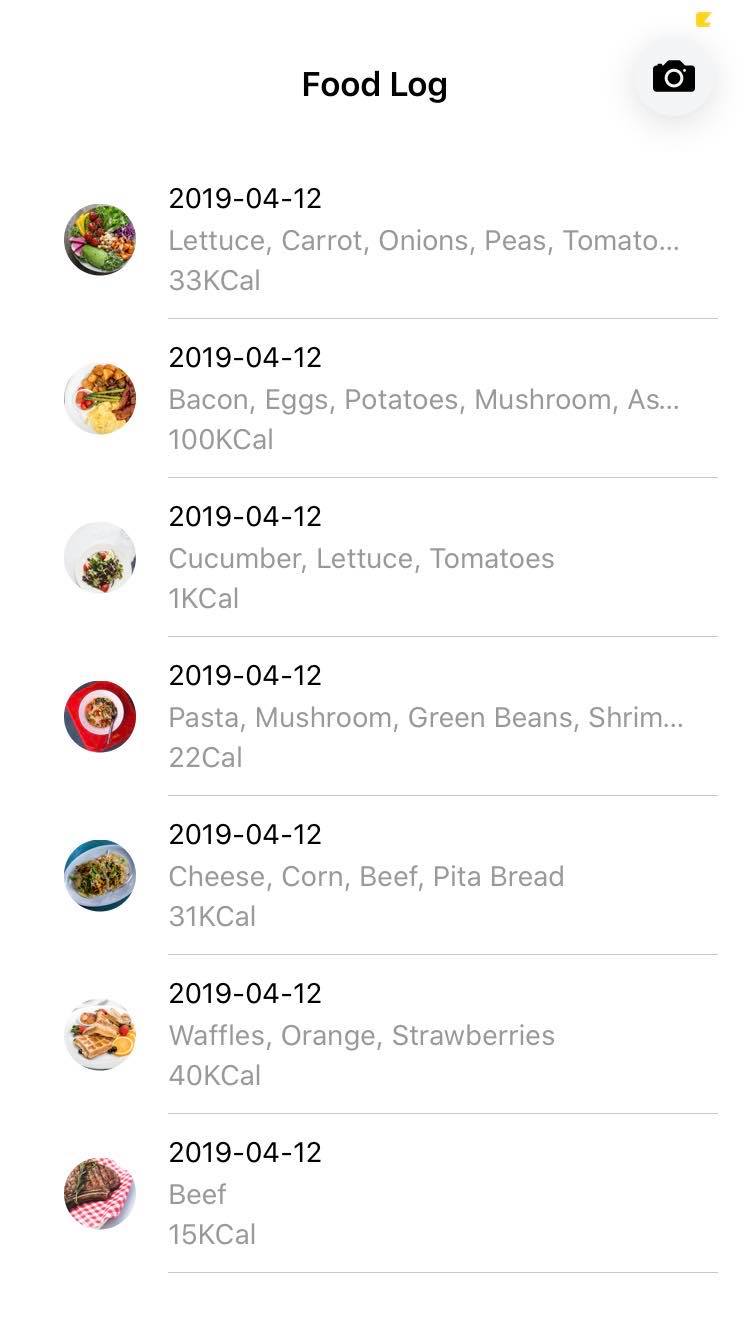Image resolution: width=750 pixels, height=1334 pixels.
Task: Select the Bacon, Eggs, Potatoes entry
Action: click(x=375, y=399)
